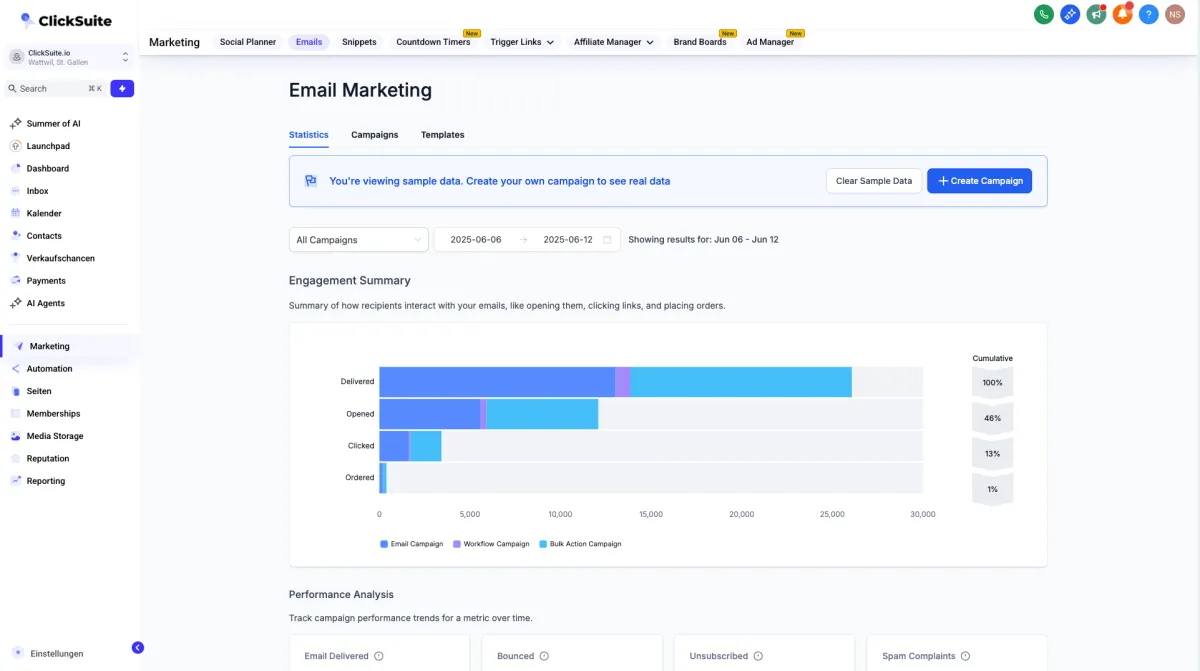Screen dimensions: 1200x671
Task: Click the question mark help icon
Action: 1149,14
